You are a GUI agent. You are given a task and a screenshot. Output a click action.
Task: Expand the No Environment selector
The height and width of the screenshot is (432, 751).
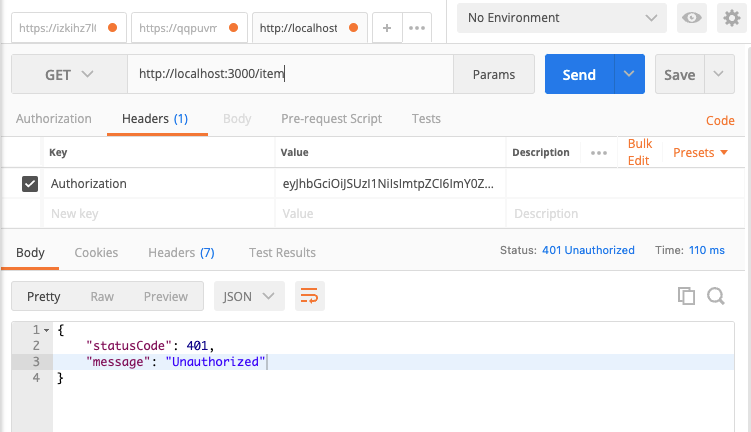point(561,18)
